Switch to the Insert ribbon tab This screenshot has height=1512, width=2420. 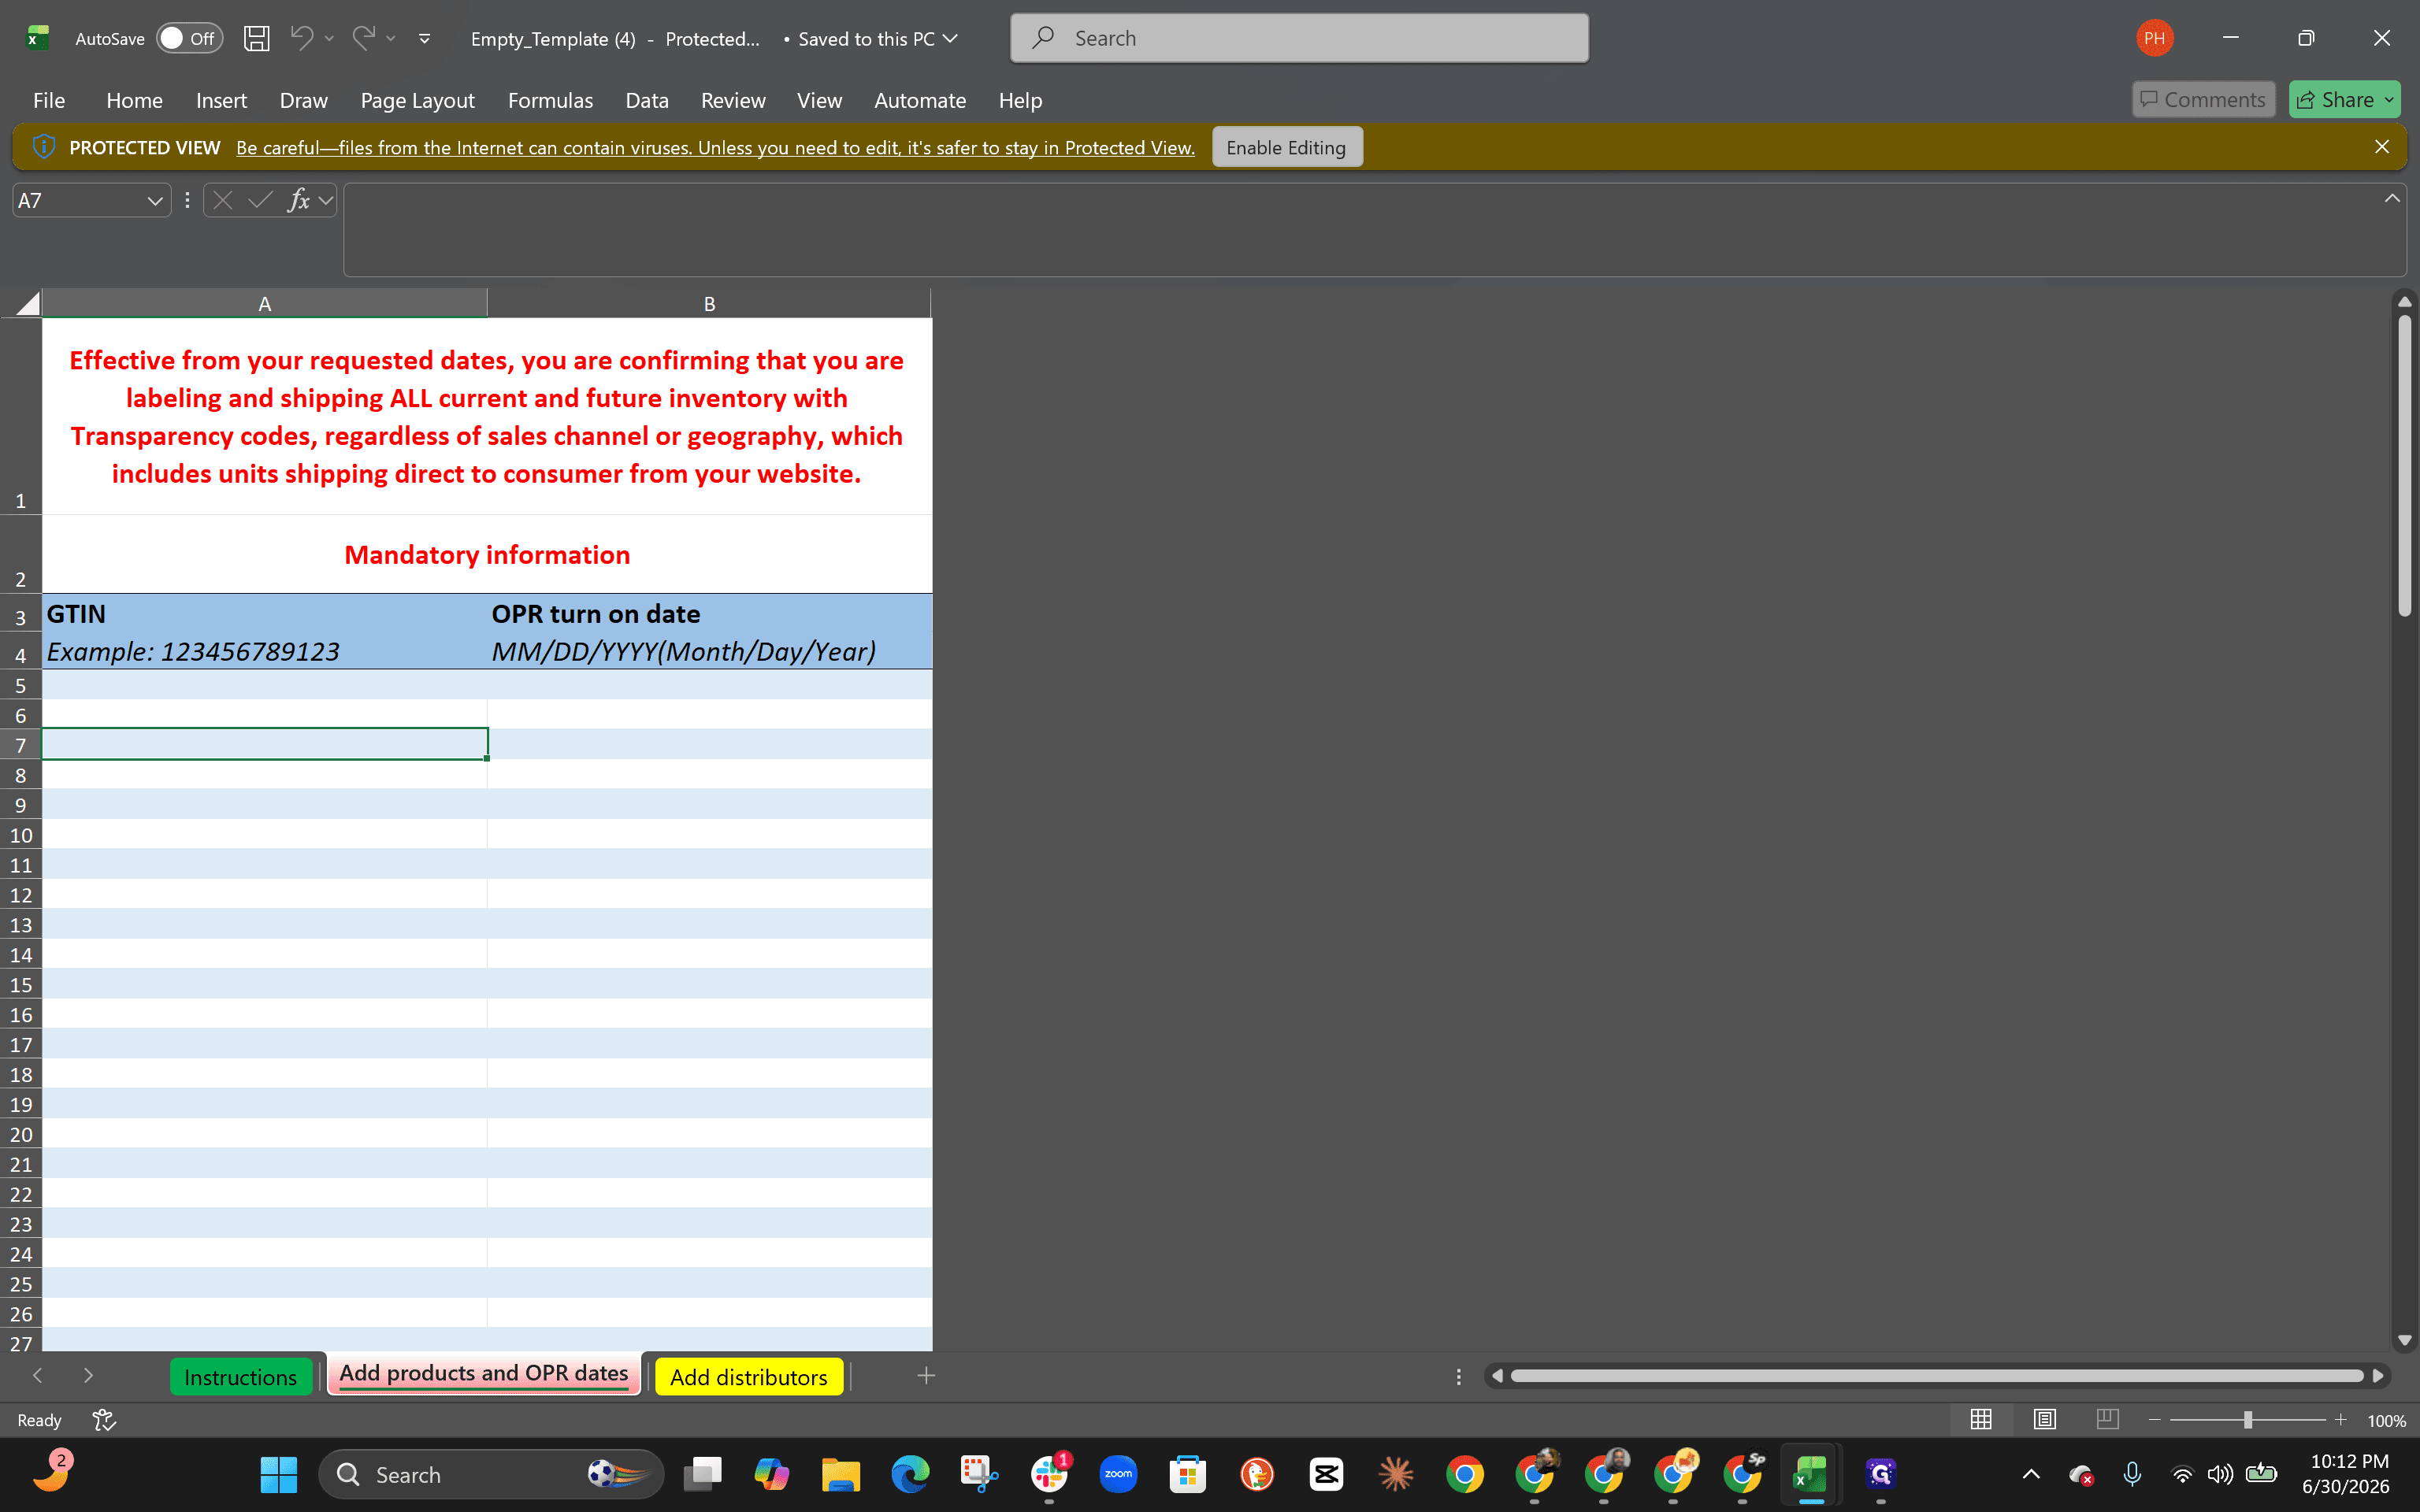(x=221, y=100)
